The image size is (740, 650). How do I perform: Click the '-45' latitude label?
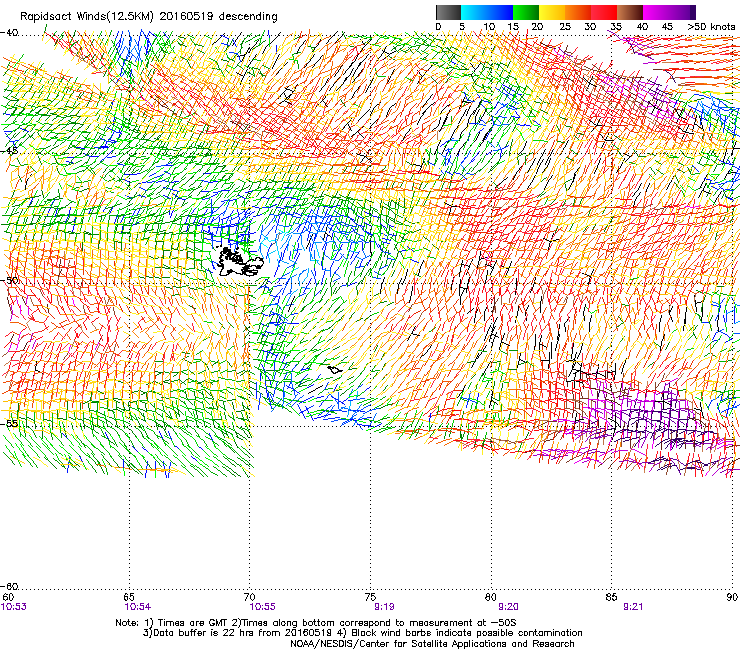(x=9, y=151)
